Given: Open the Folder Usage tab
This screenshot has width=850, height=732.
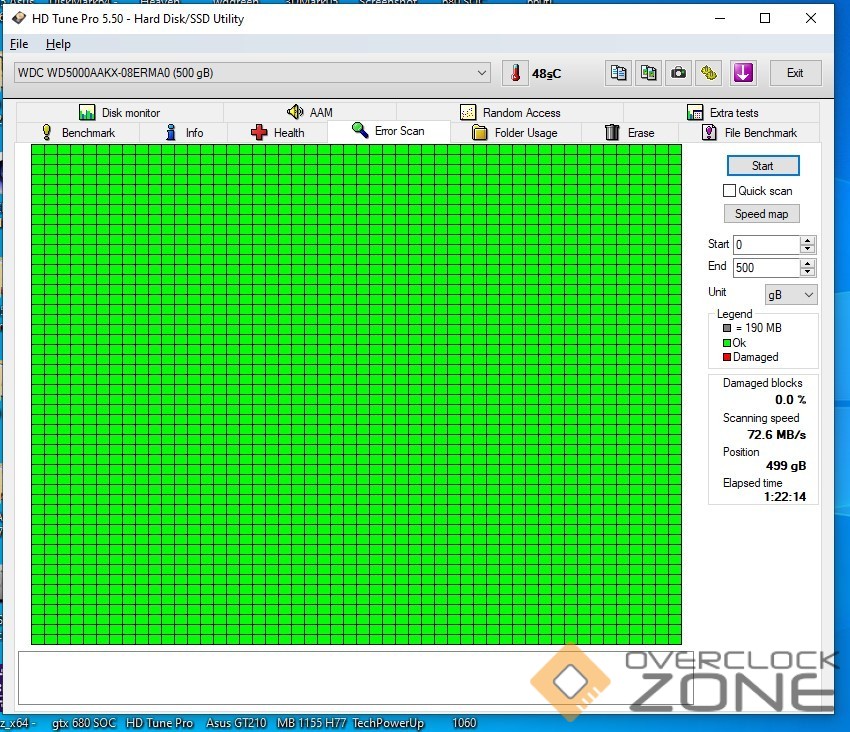Looking at the screenshot, I should pyautogui.click(x=515, y=132).
